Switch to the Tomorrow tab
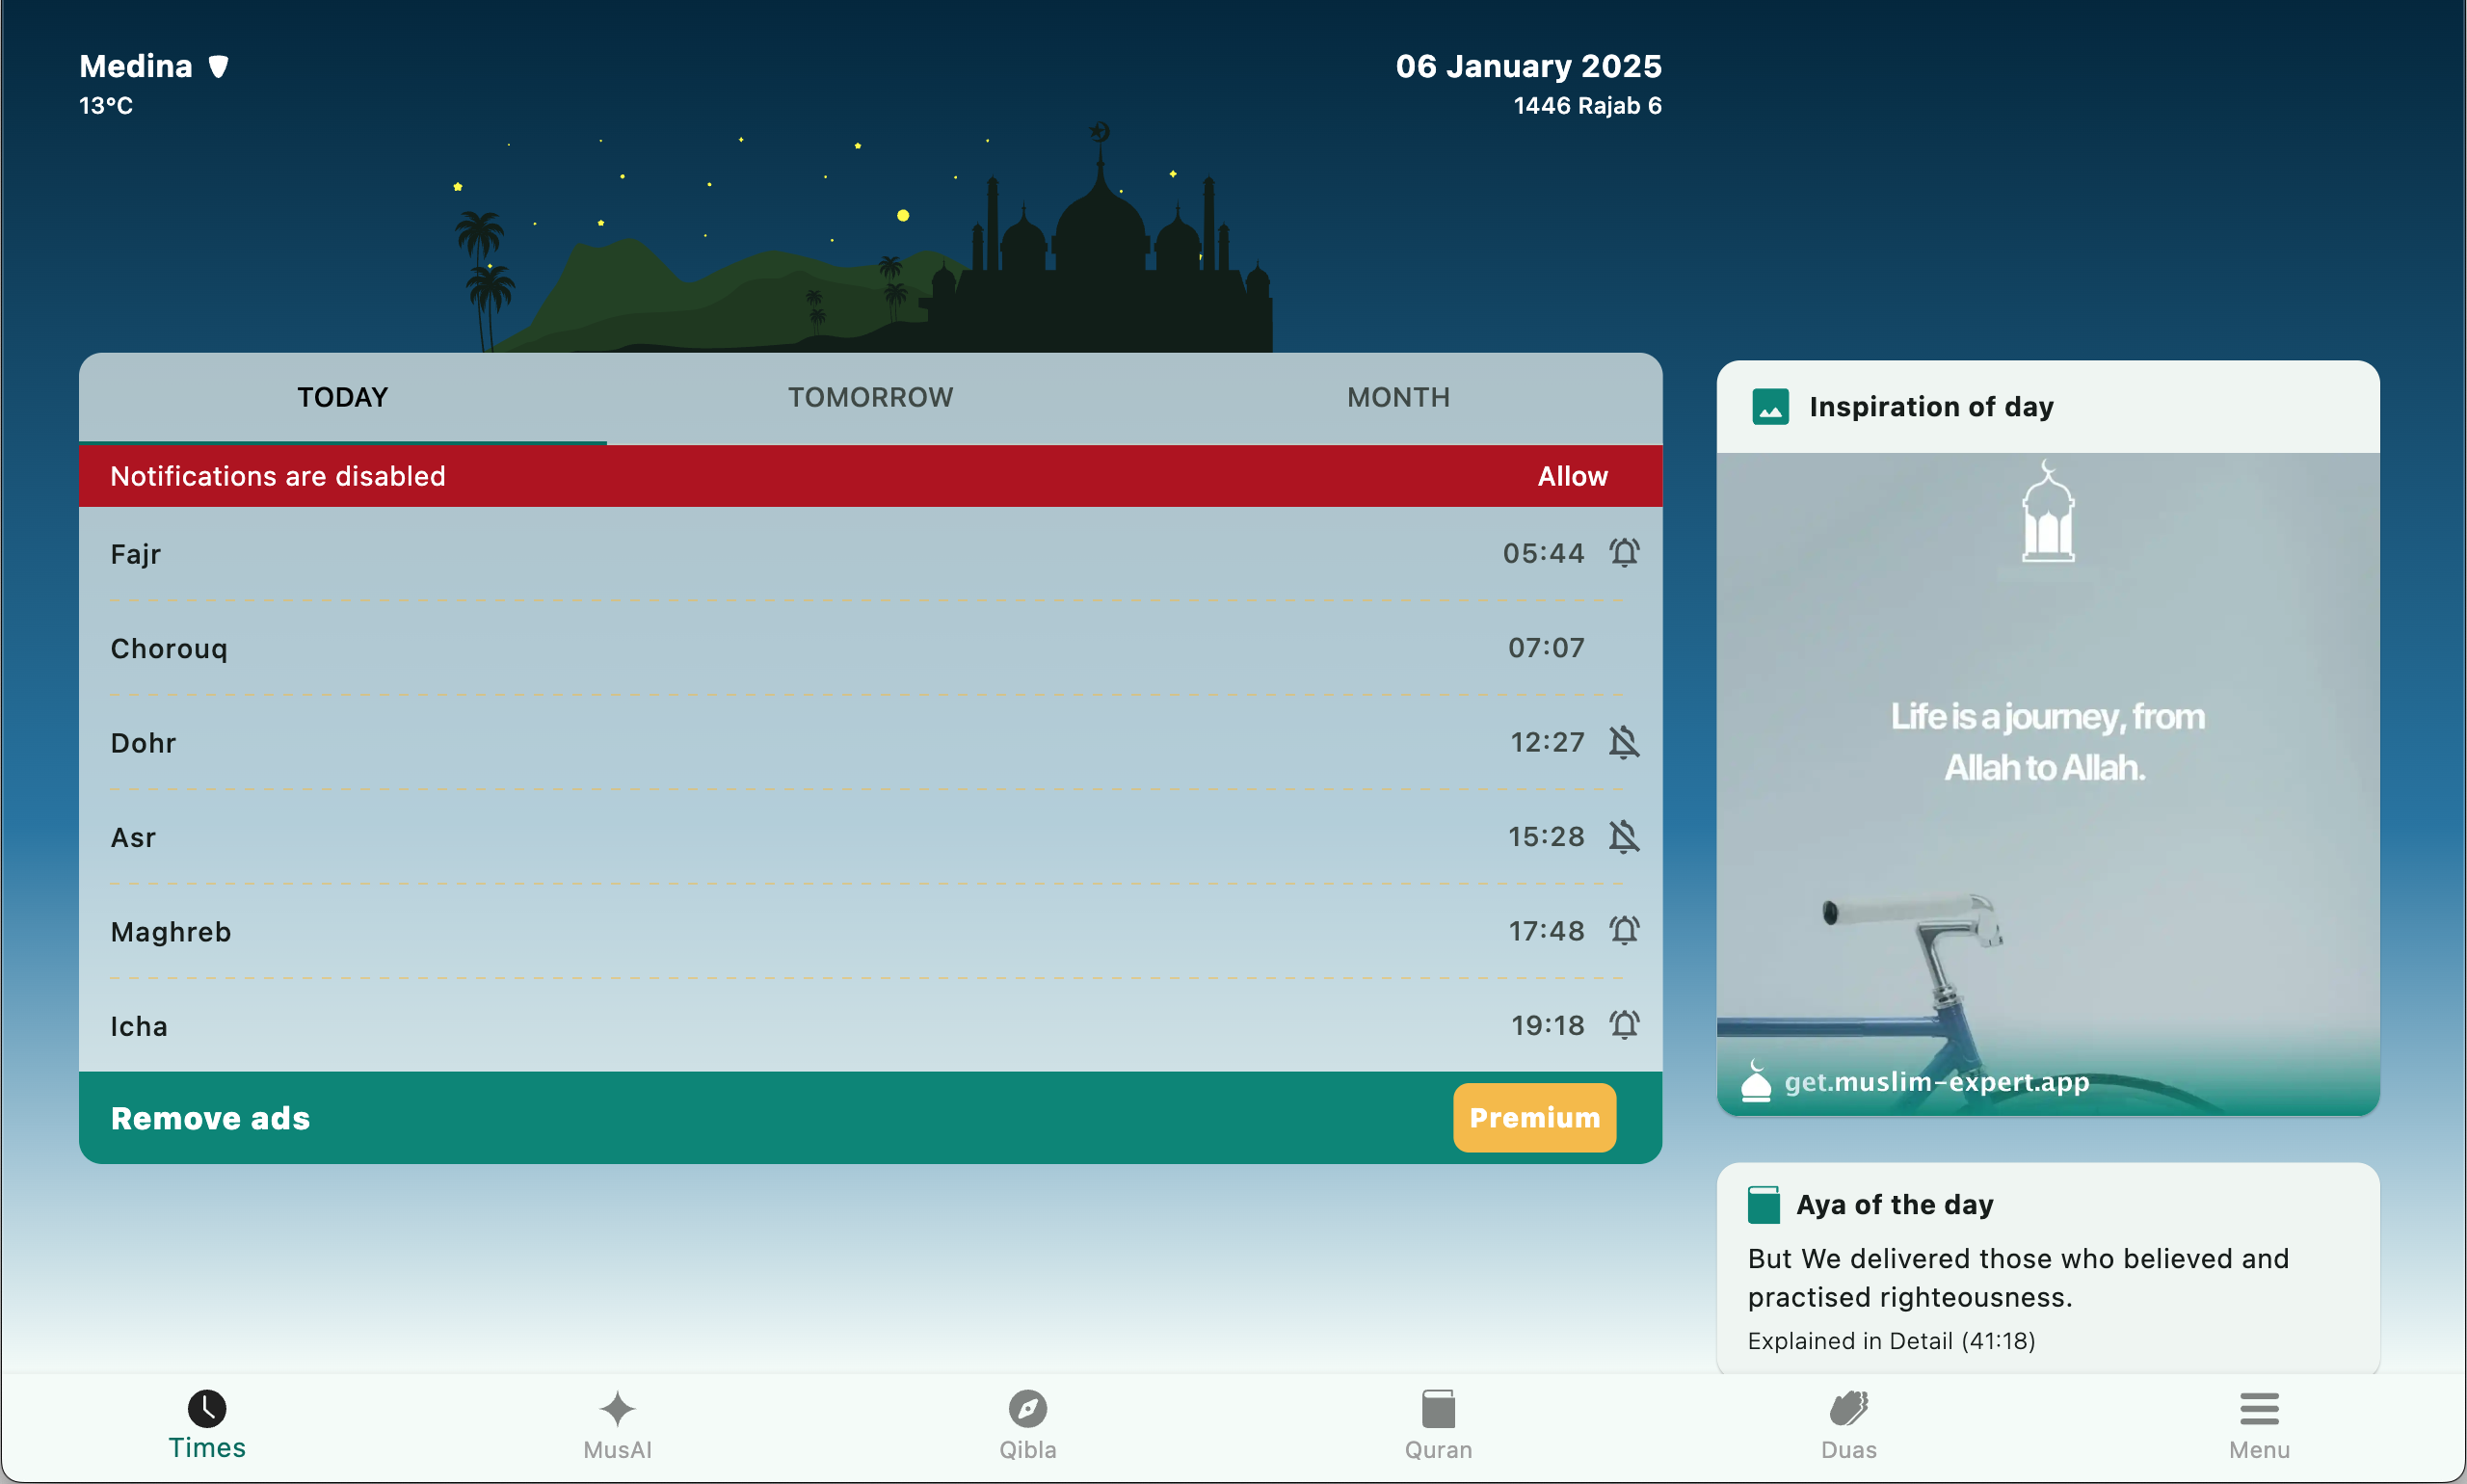The height and width of the screenshot is (1484, 2467). (x=869, y=397)
